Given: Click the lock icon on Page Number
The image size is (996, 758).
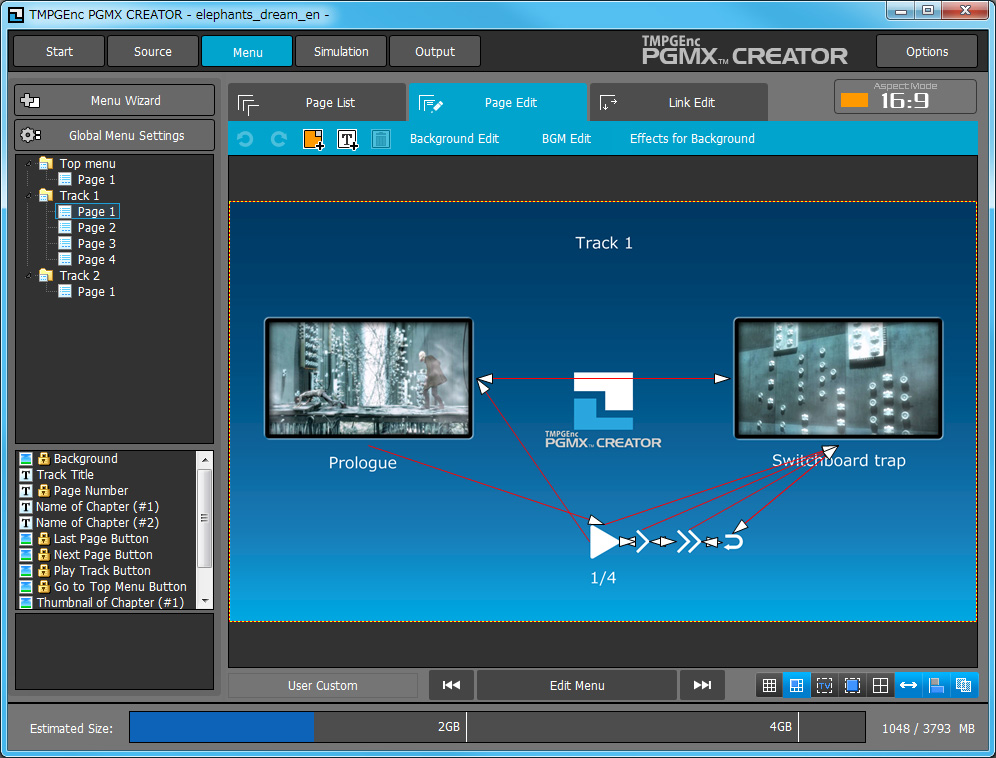Looking at the screenshot, I should [x=43, y=491].
